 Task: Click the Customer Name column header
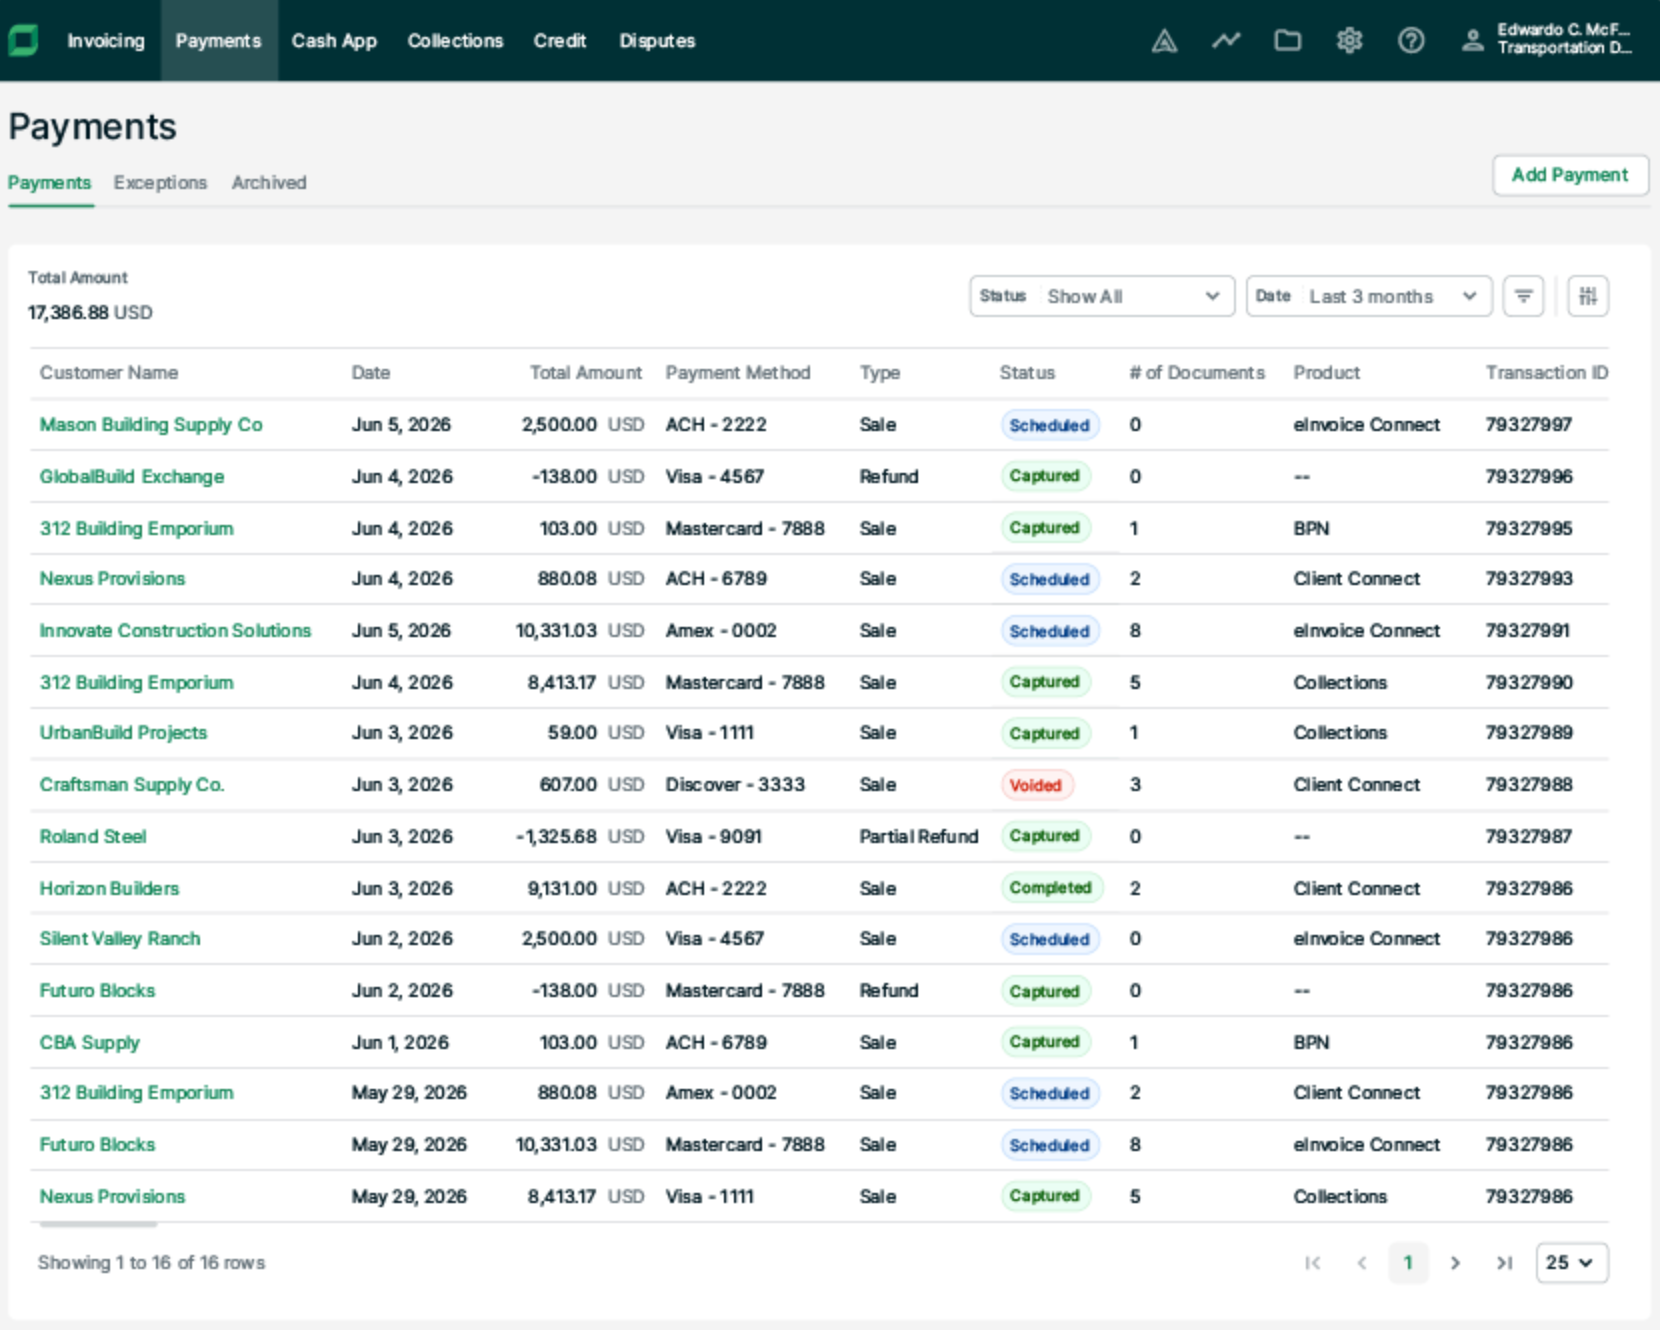(x=109, y=373)
